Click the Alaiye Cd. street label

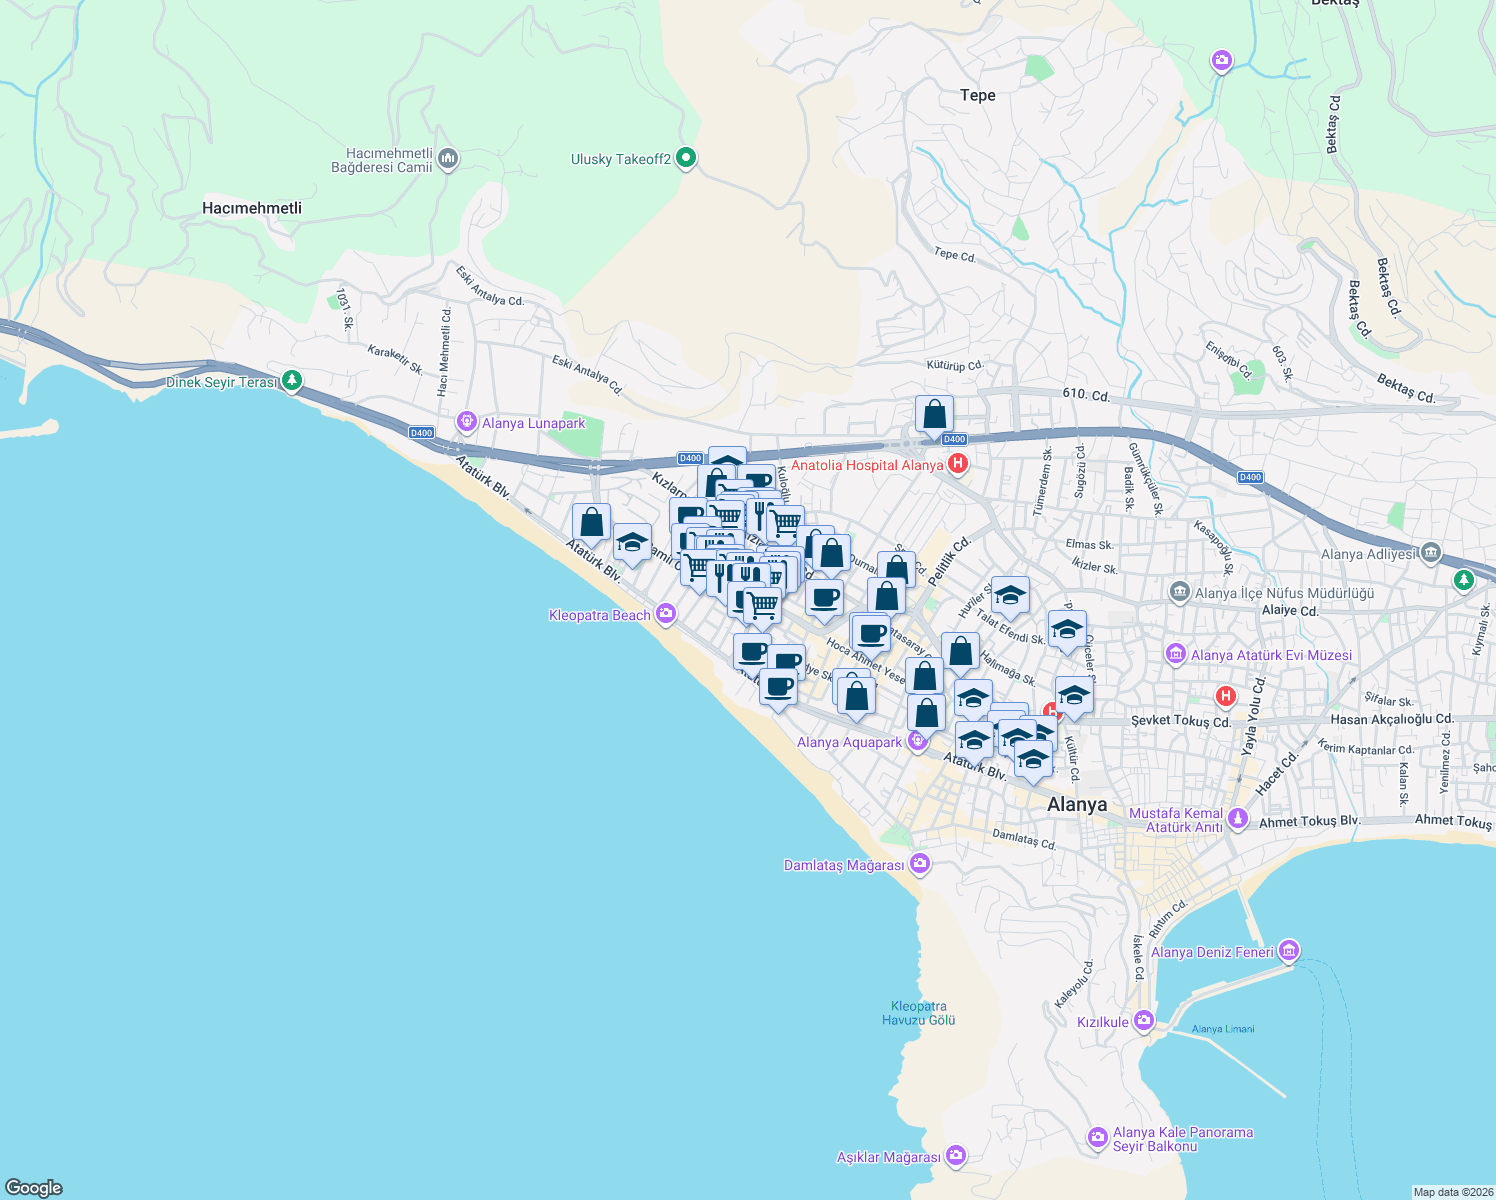tap(1290, 610)
